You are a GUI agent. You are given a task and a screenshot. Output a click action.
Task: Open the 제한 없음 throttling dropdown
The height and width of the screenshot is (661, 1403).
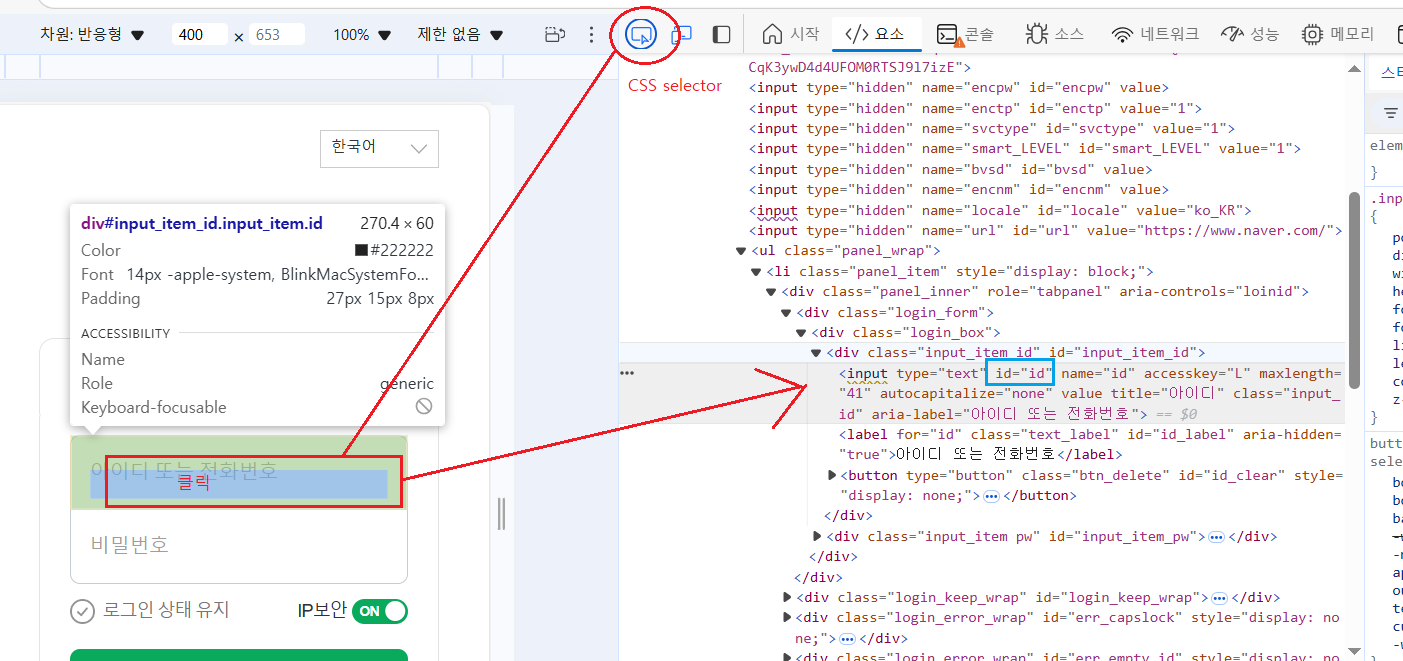pyautogui.click(x=461, y=35)
